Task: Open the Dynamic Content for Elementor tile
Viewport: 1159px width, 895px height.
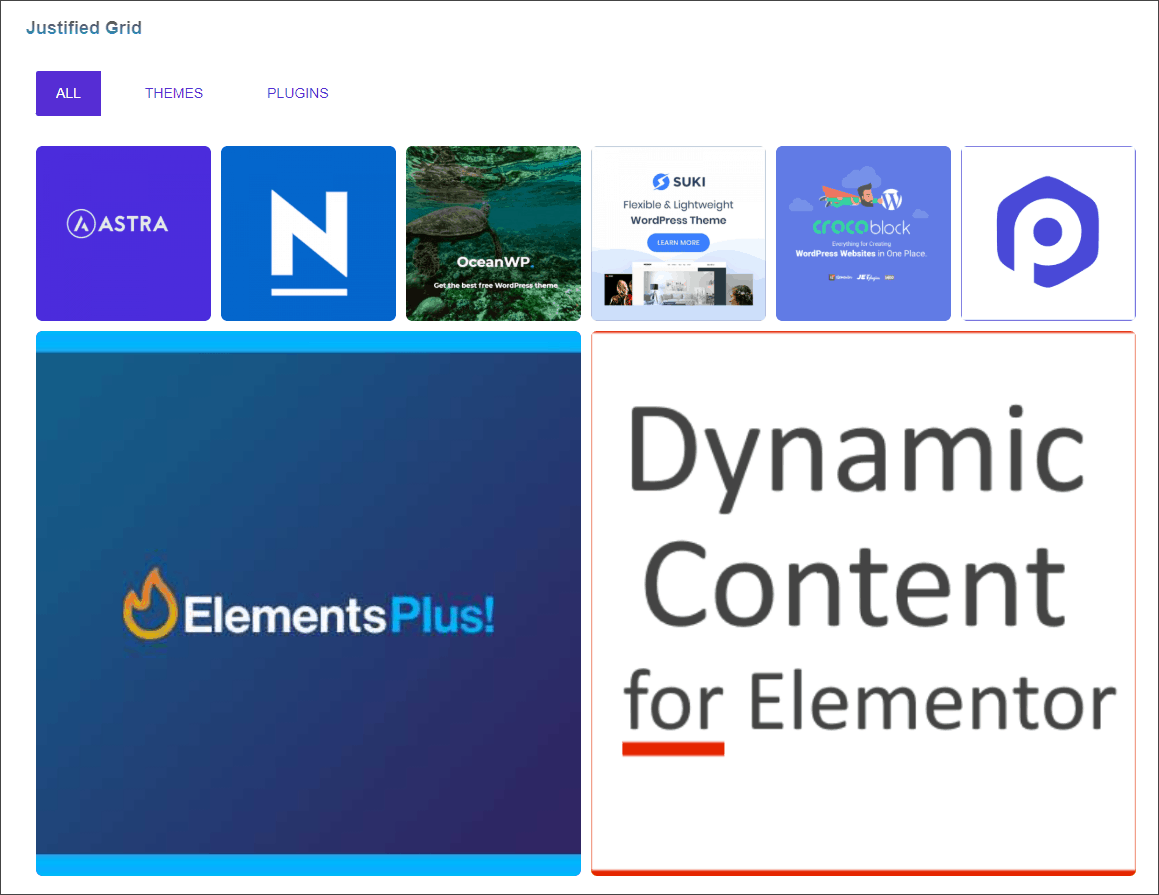Action: pos(863,603)
